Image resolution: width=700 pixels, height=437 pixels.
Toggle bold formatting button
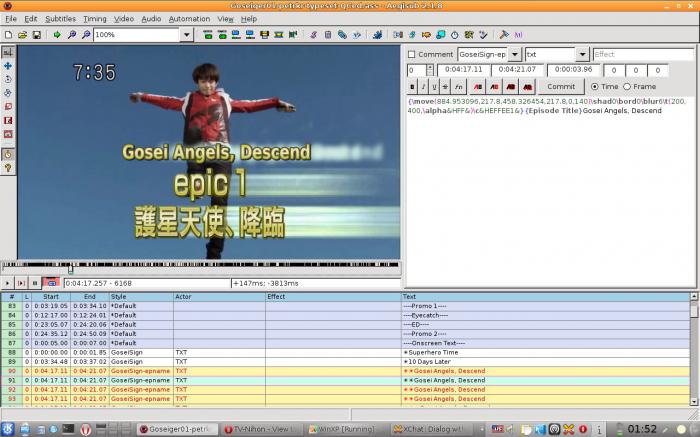click(x=412, y=87)
